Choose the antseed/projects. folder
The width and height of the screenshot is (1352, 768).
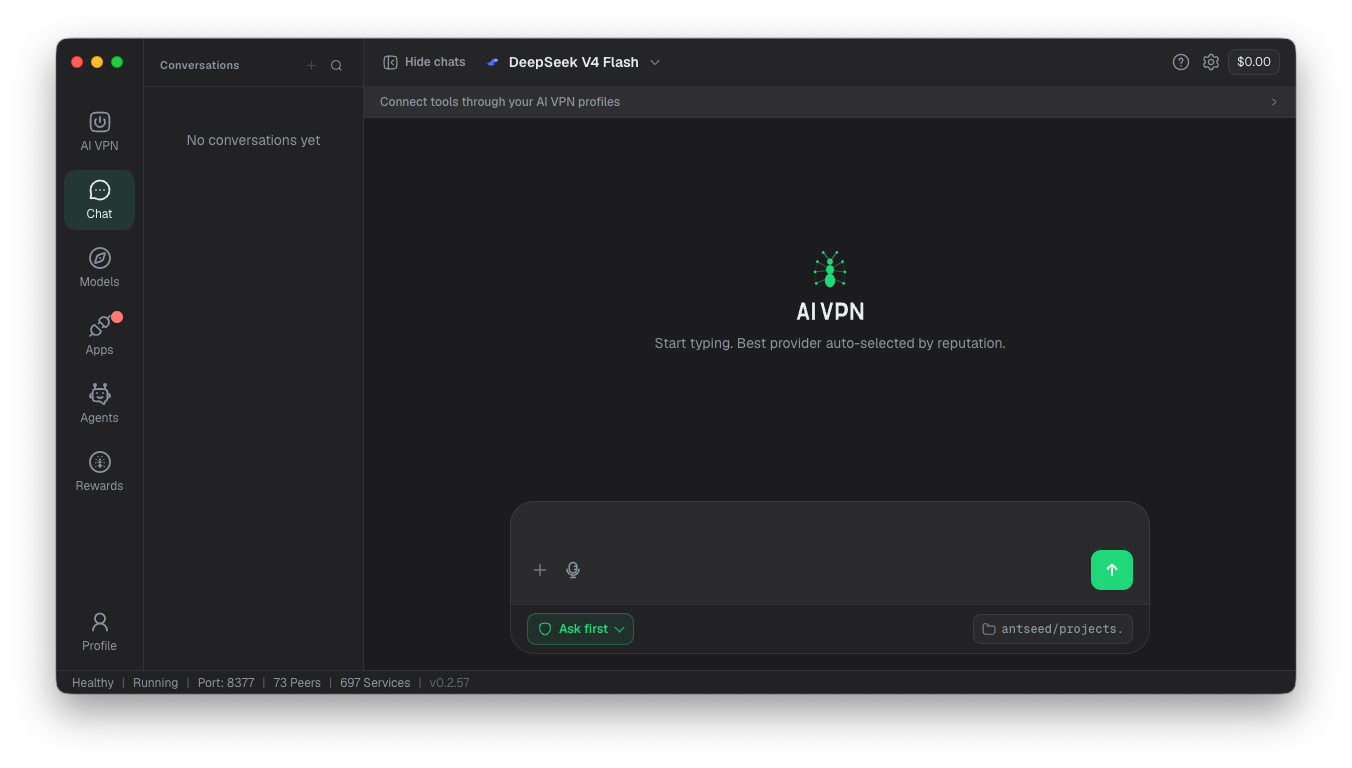point(1053,629)
